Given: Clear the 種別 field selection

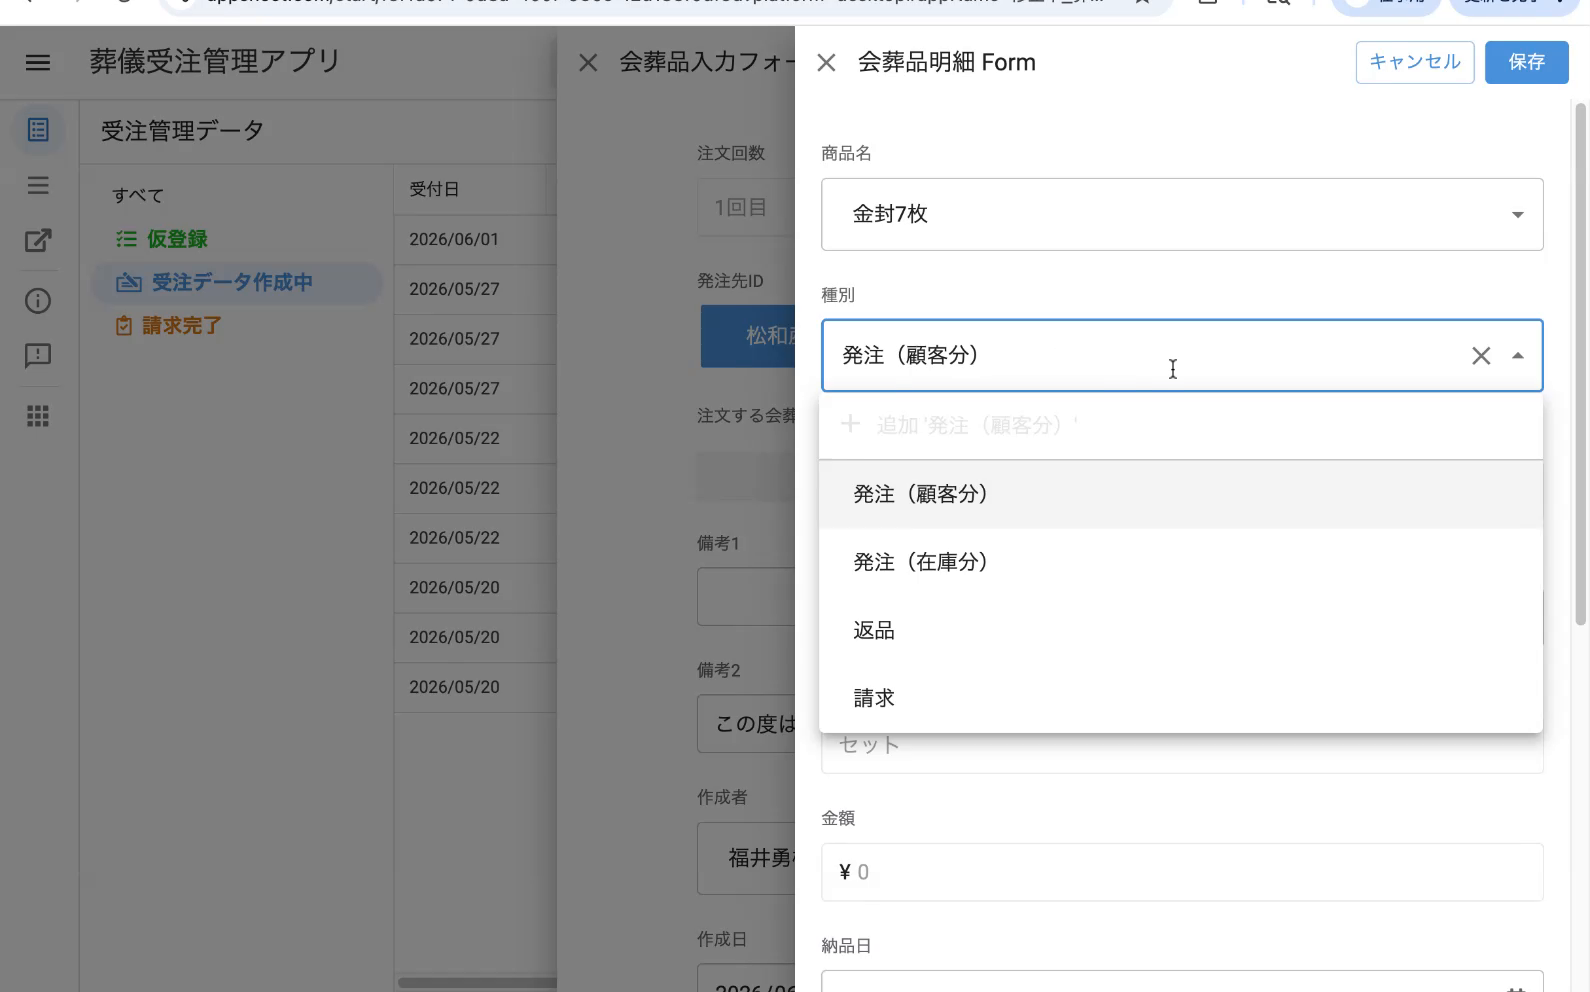Looking at the screenshot, I should [x=1481, y=355].
